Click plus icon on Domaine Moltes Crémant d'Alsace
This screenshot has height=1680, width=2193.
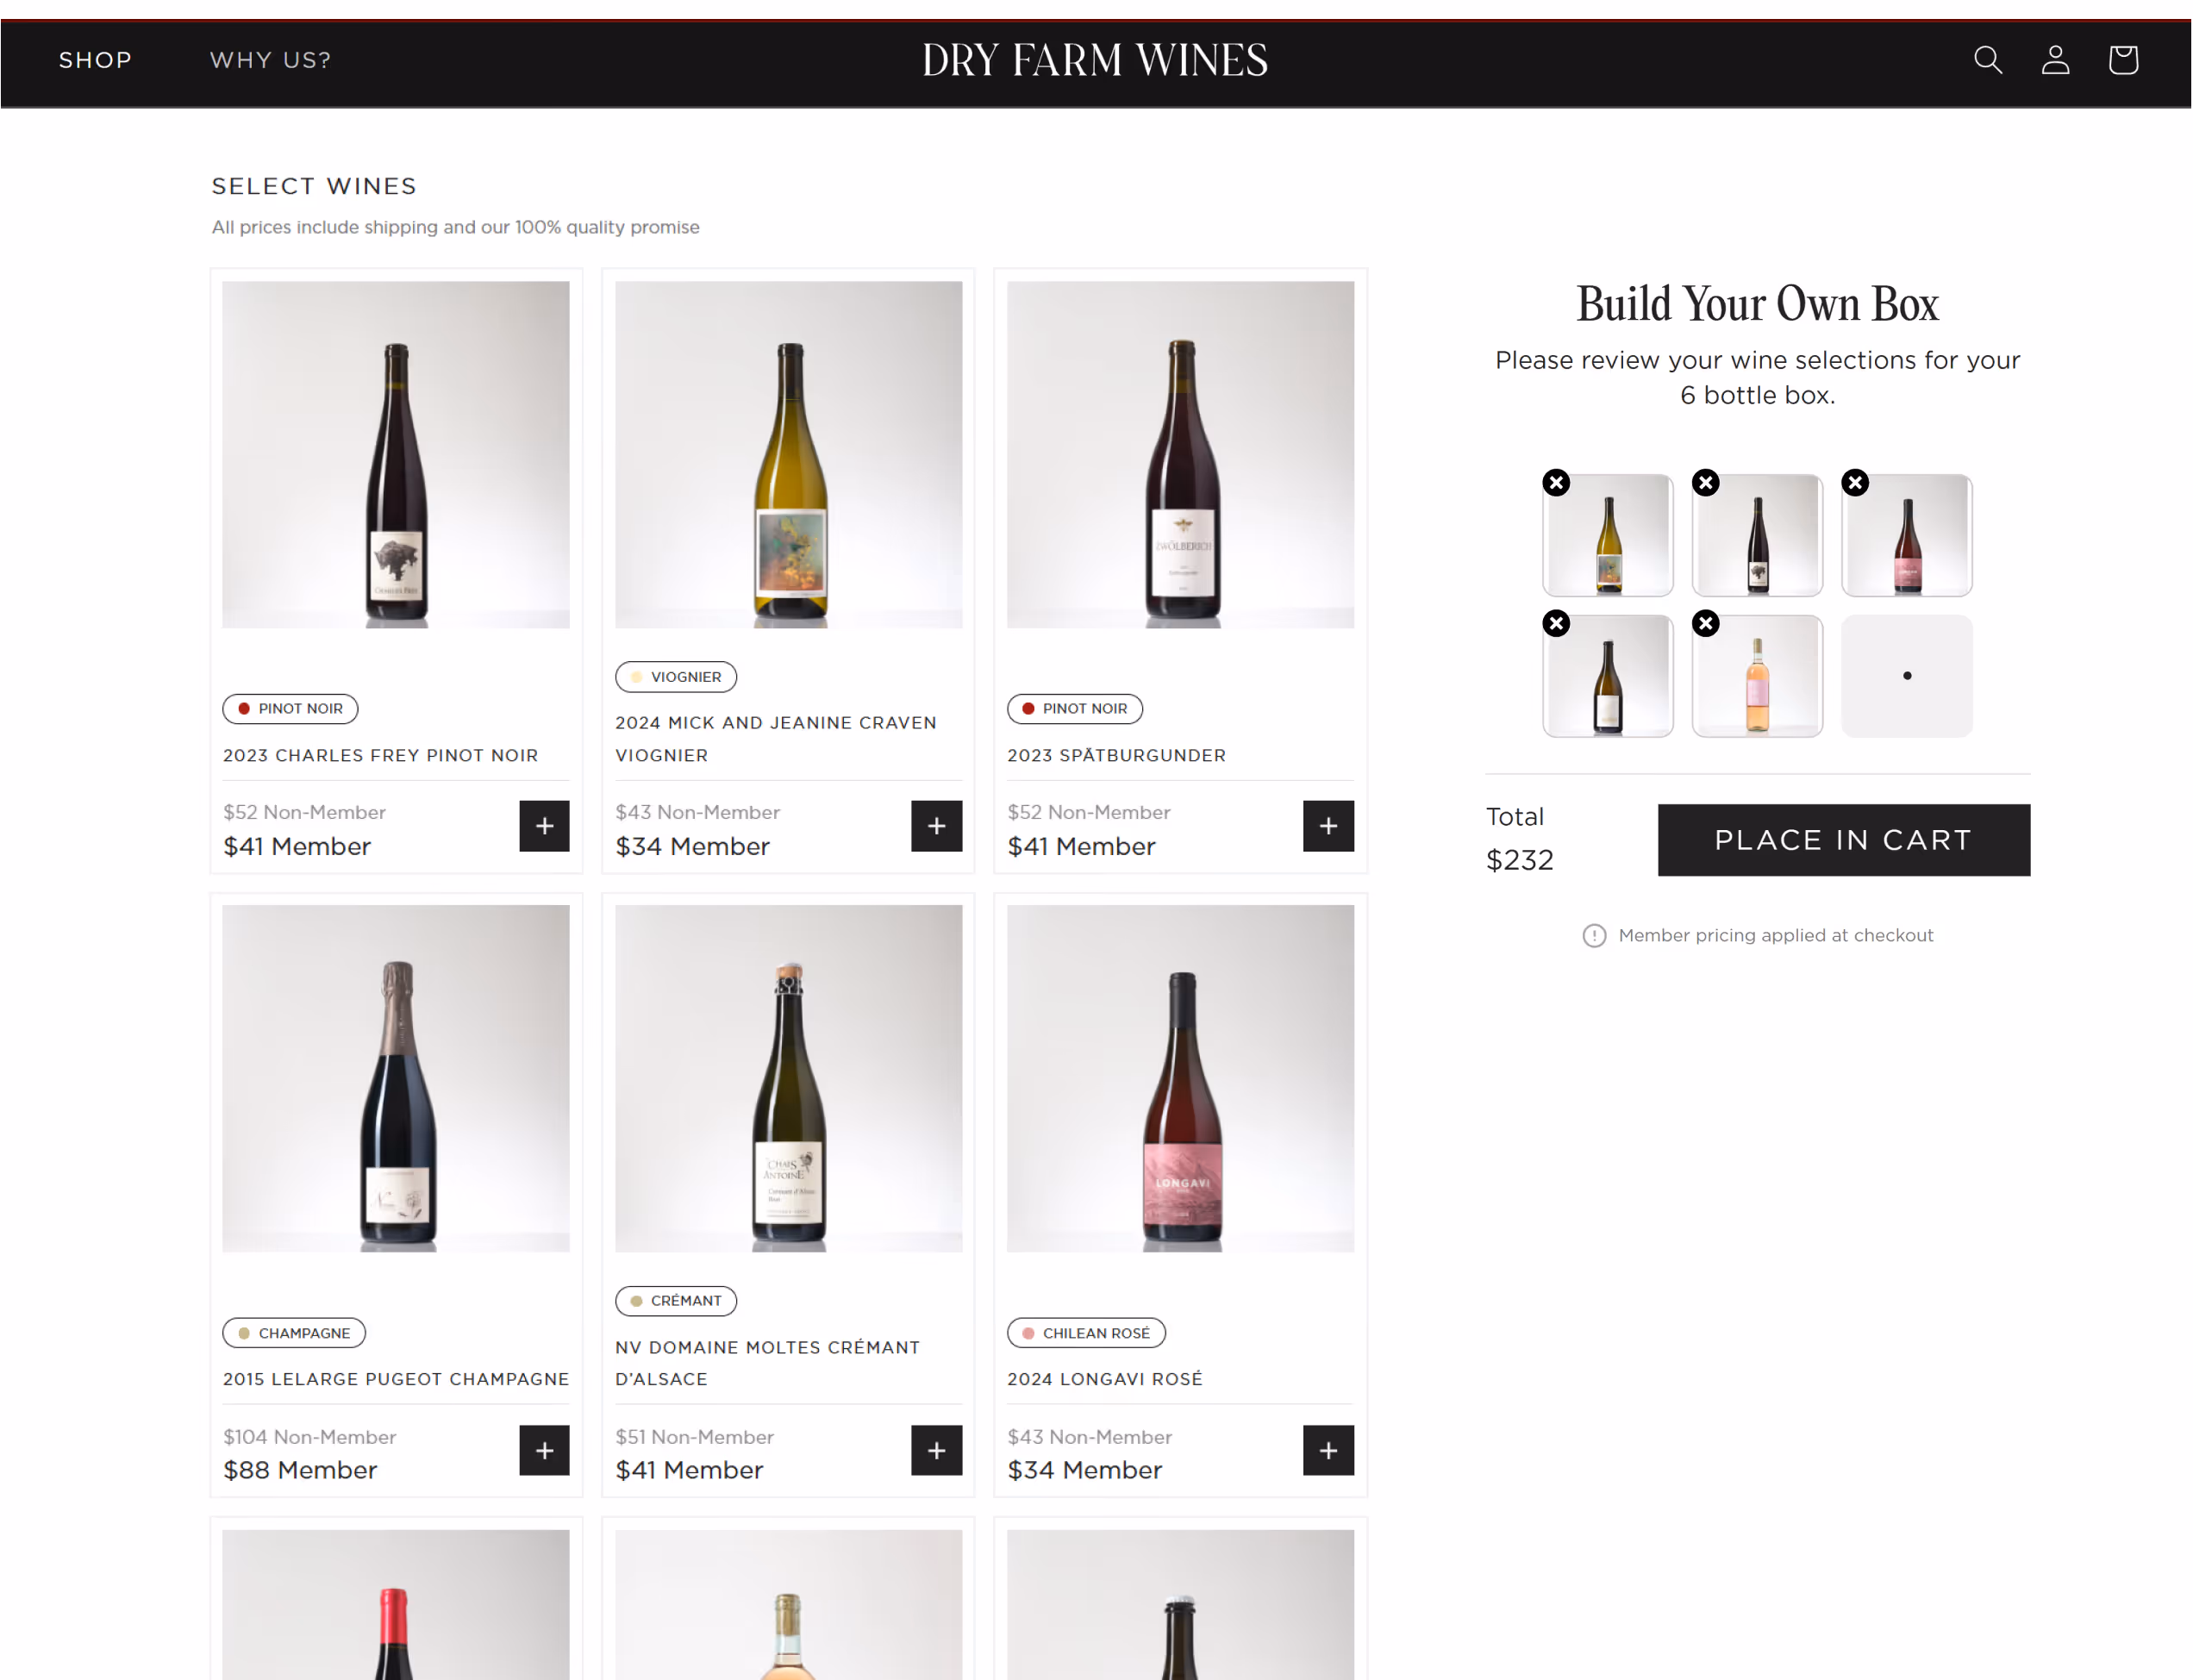tap(936, 1450)
